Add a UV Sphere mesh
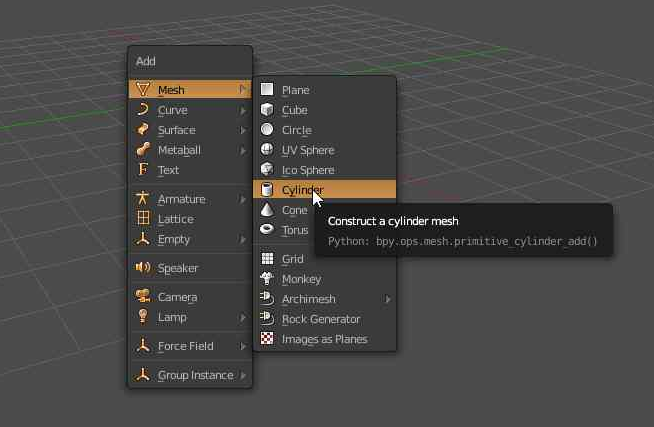Image resolution: width=654 pixels, height=427 pixels. [324, 150]
